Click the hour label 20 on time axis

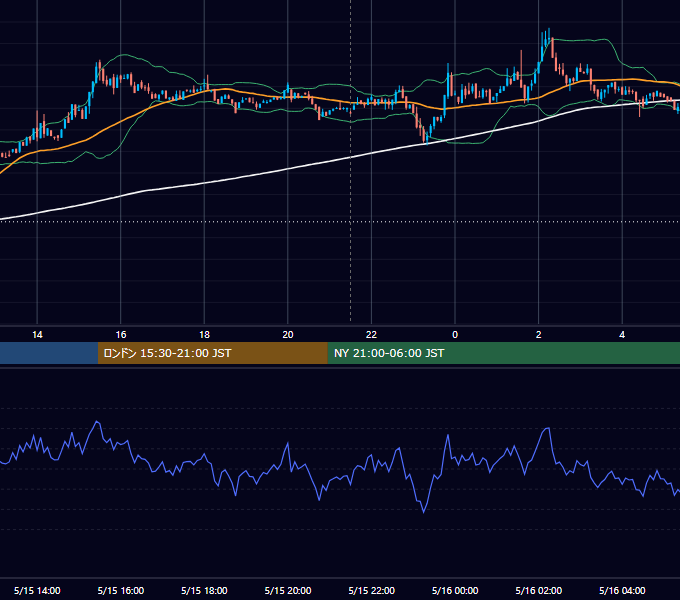click(288, 335)
